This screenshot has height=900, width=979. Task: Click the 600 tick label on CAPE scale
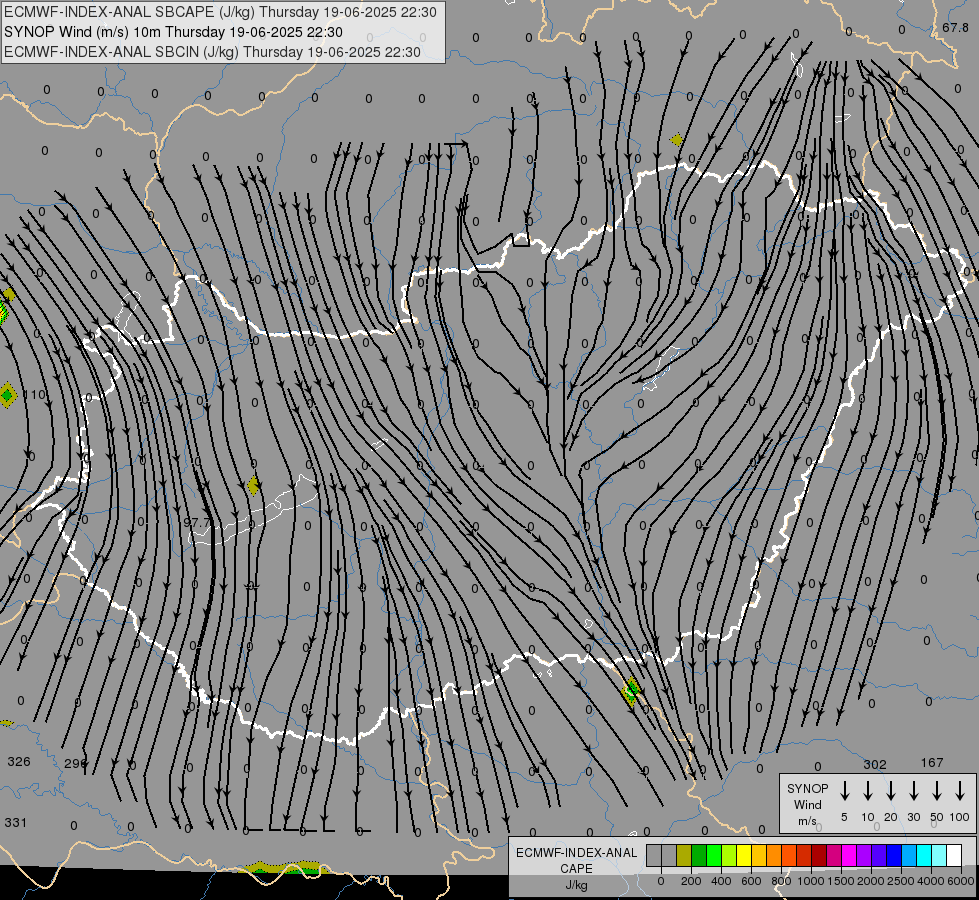pyautogui.click(x=751, y=881)
